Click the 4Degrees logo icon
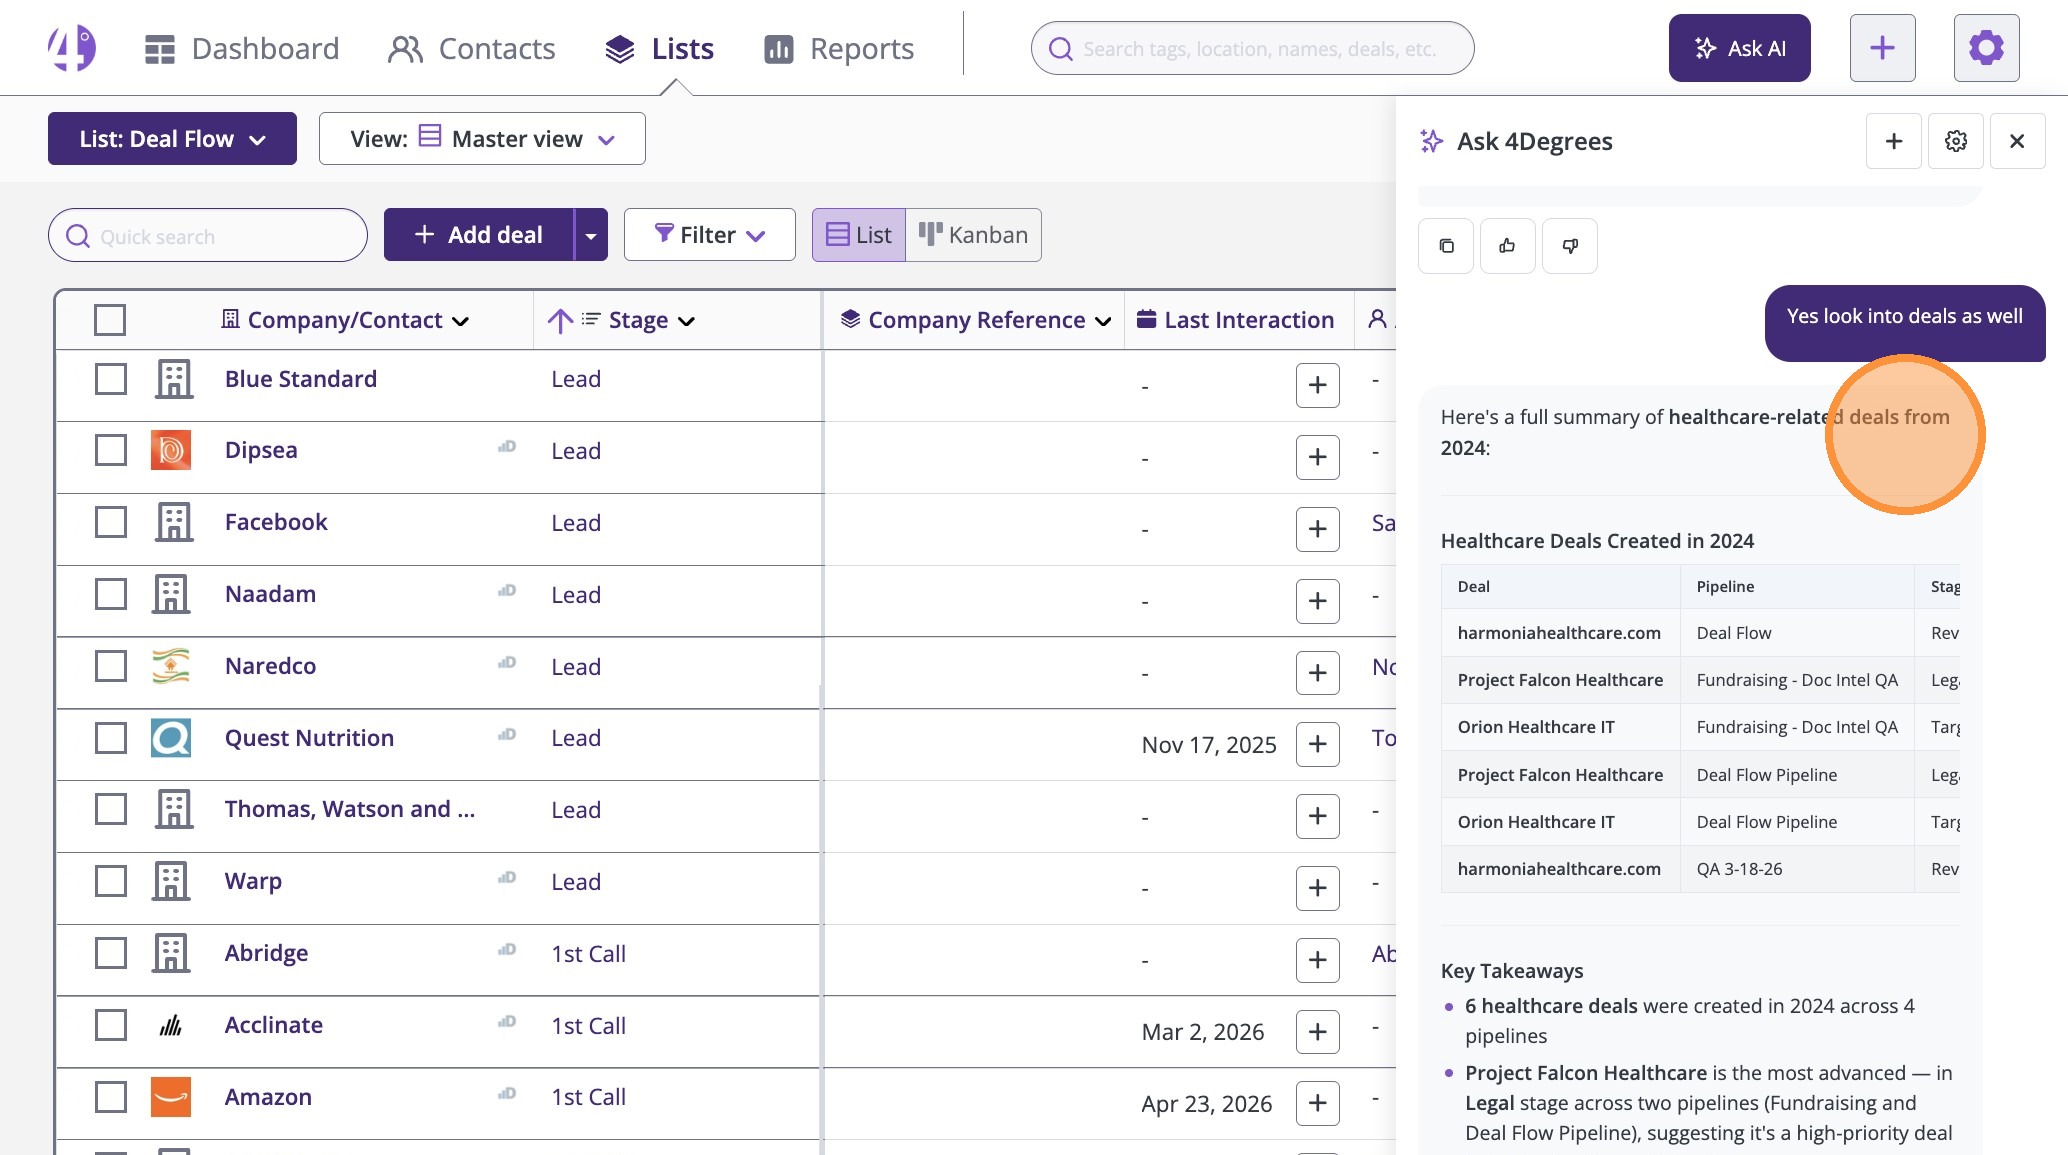This screenshot has width=2068, height=1155. (x=72, y=48)
